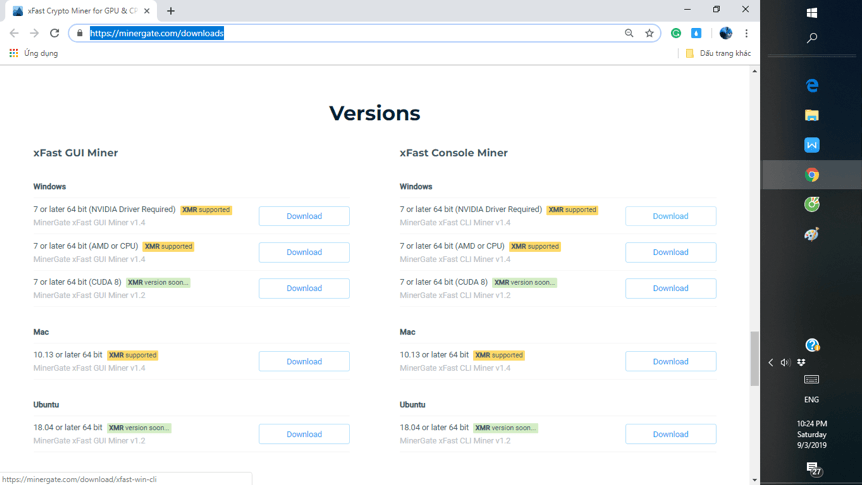Expand the system tray hidden icons chevron

771,362
